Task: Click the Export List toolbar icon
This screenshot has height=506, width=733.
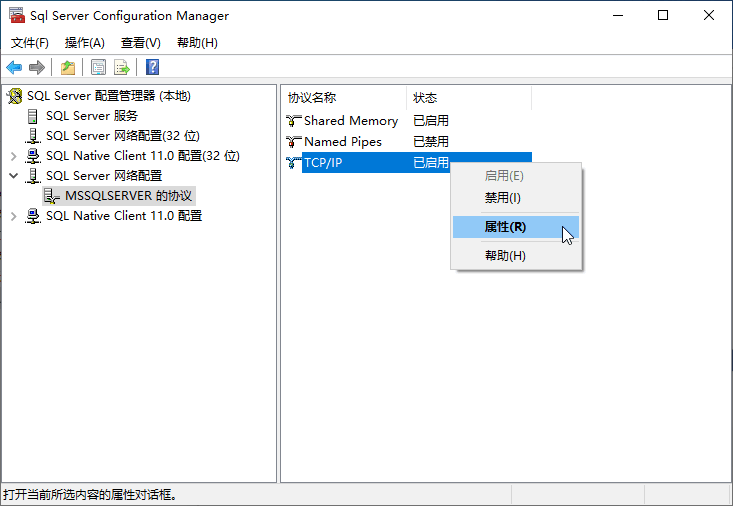Action: [122, 67]
